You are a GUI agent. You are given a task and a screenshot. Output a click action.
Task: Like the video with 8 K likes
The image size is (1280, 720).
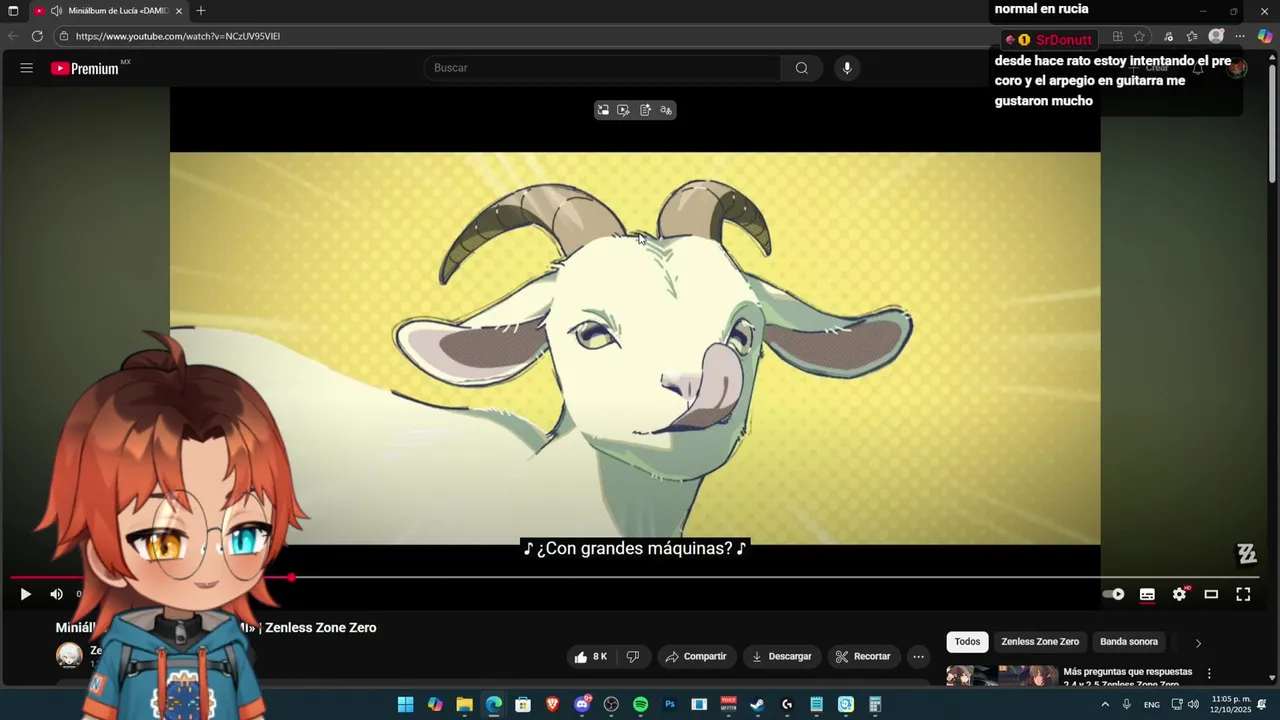[590, 657]
